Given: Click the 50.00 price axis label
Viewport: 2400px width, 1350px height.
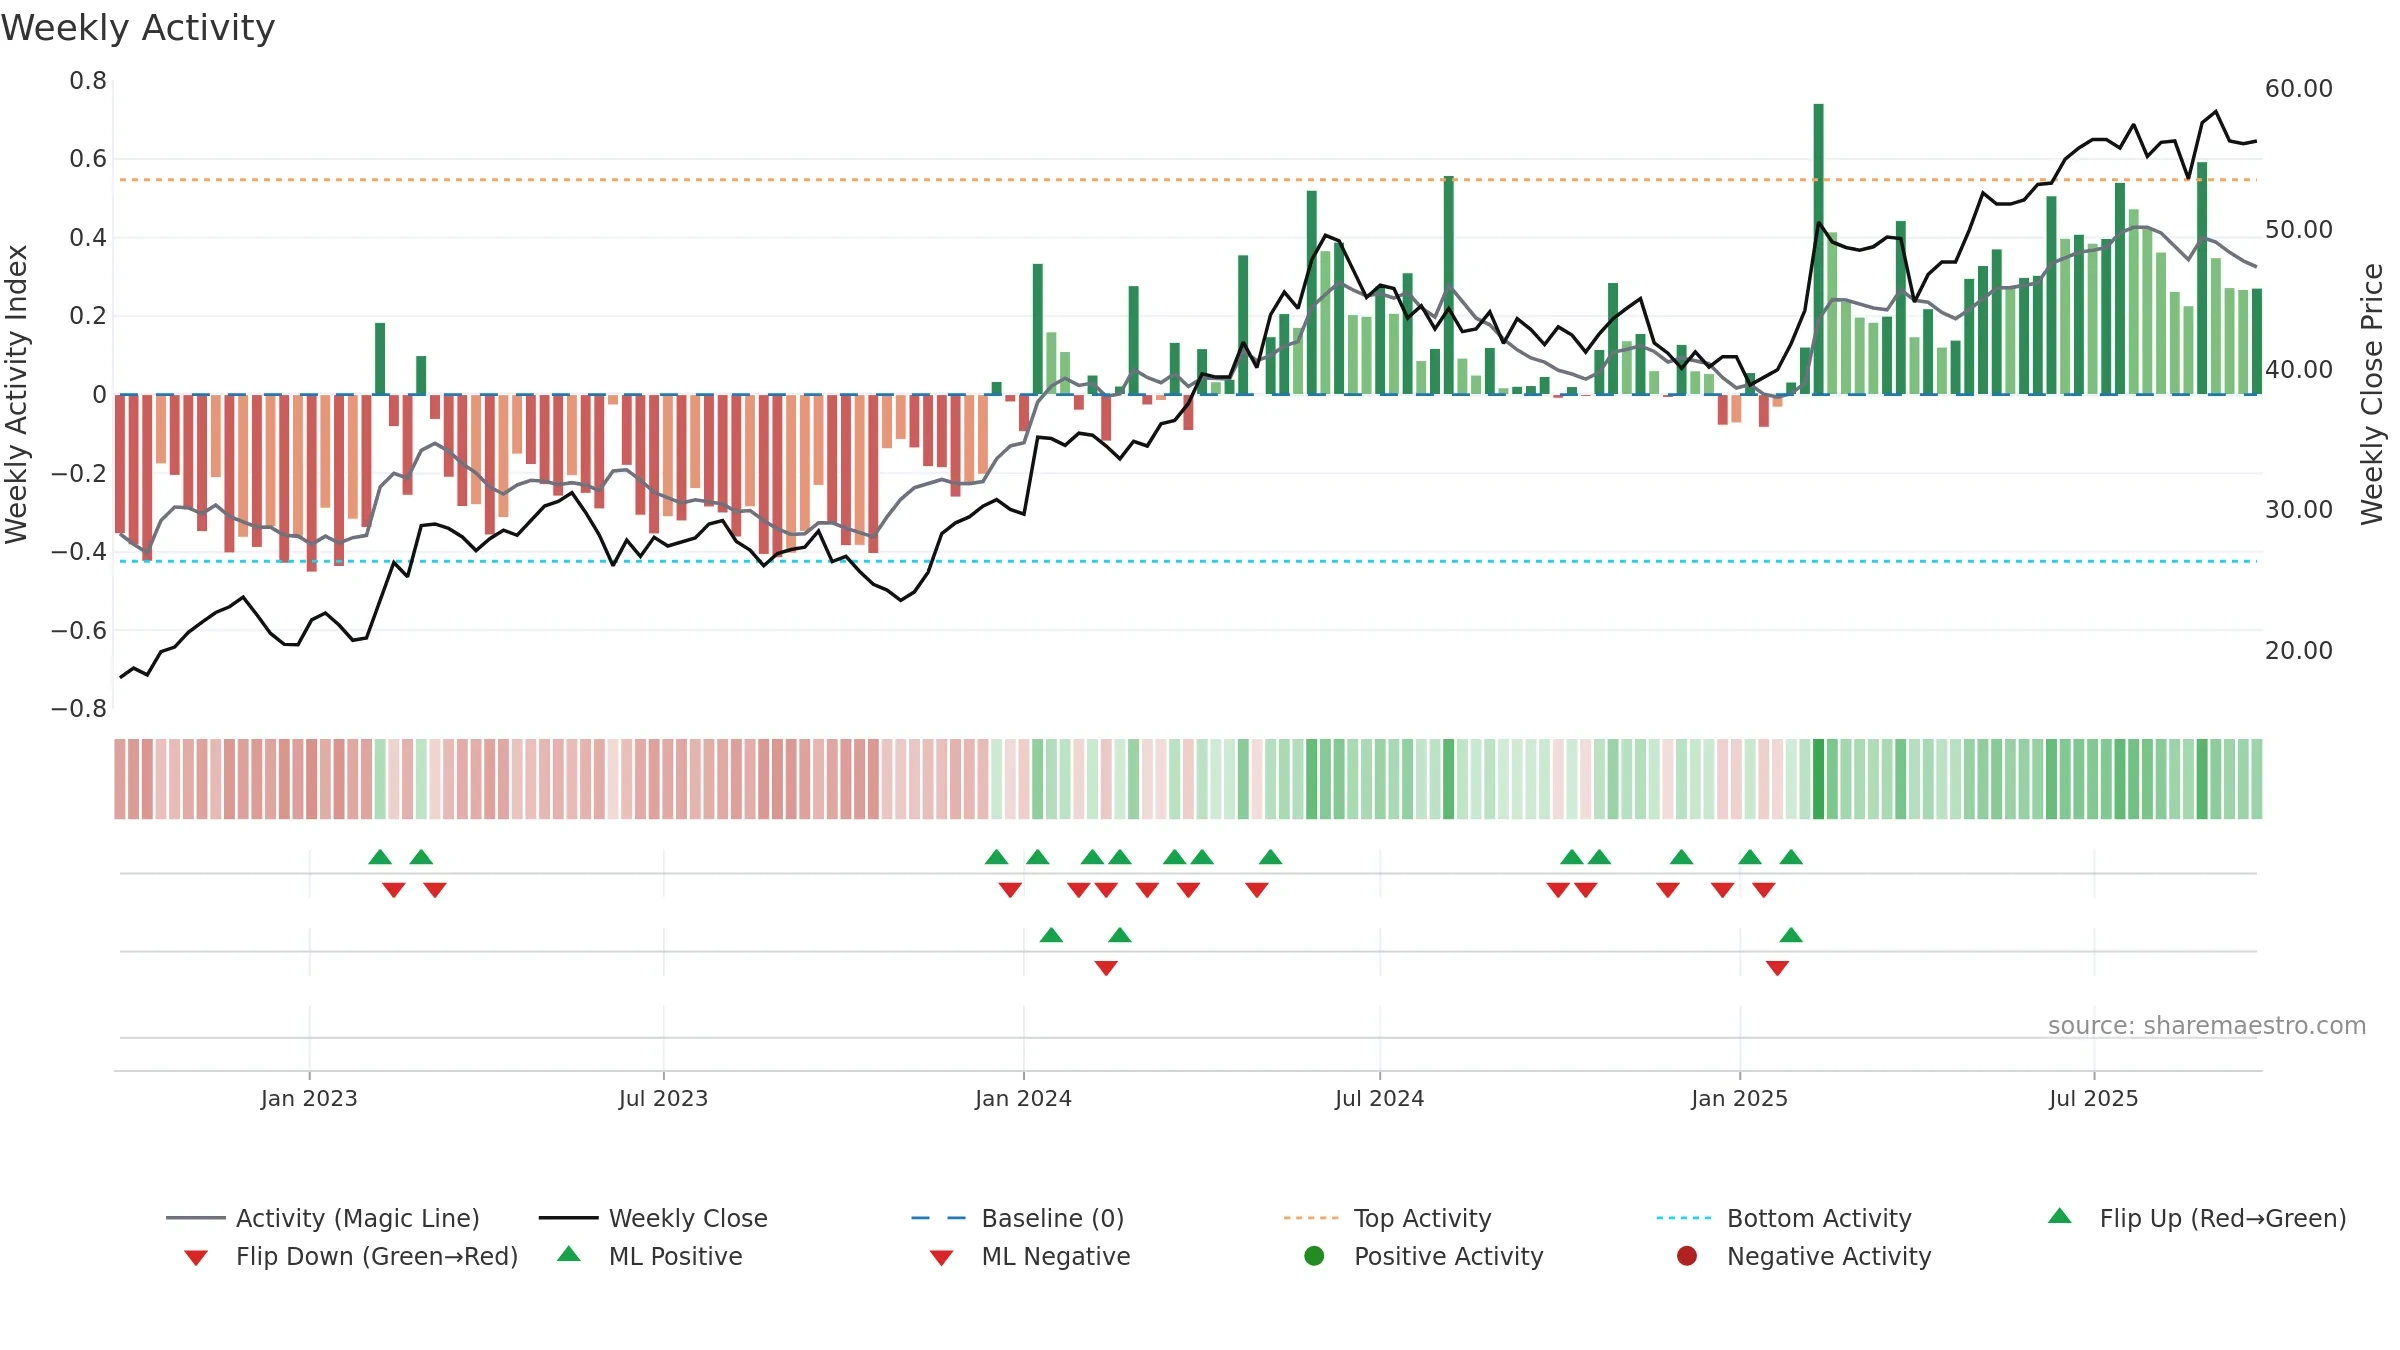Looking at the screenshot, I should point(2298,229).
